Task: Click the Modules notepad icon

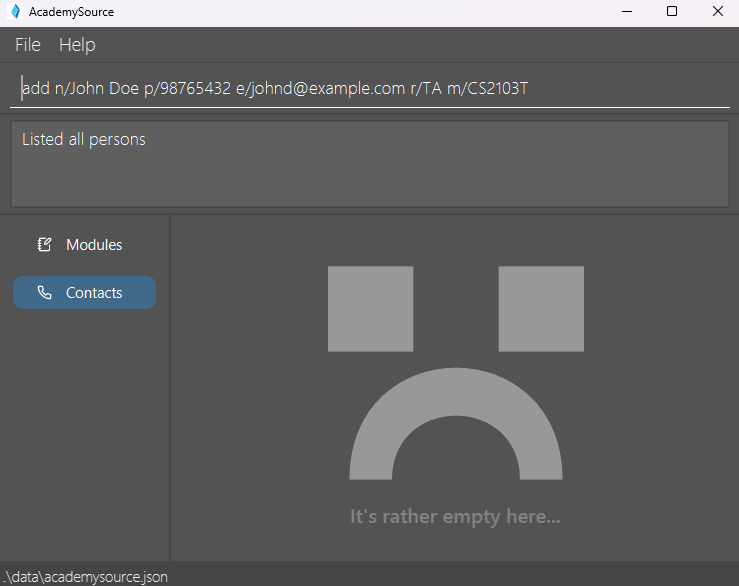Action: click(44, 245)
